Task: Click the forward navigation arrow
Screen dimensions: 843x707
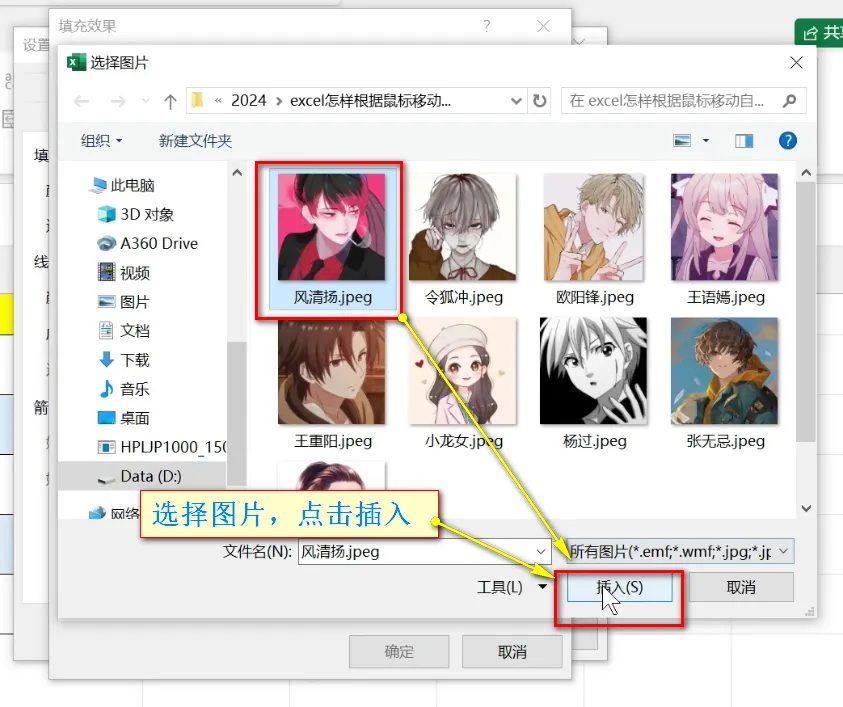Action: tap(118, 101)
